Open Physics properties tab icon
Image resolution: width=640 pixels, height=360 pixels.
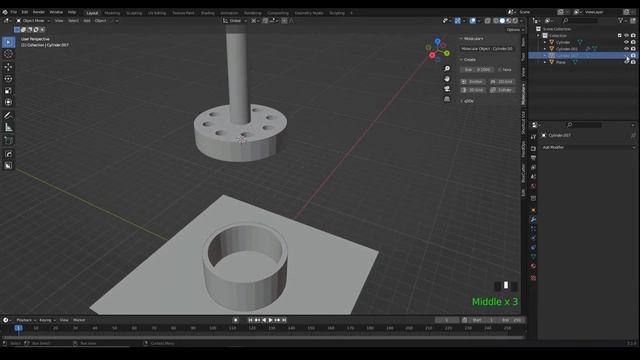coord(533,238)
